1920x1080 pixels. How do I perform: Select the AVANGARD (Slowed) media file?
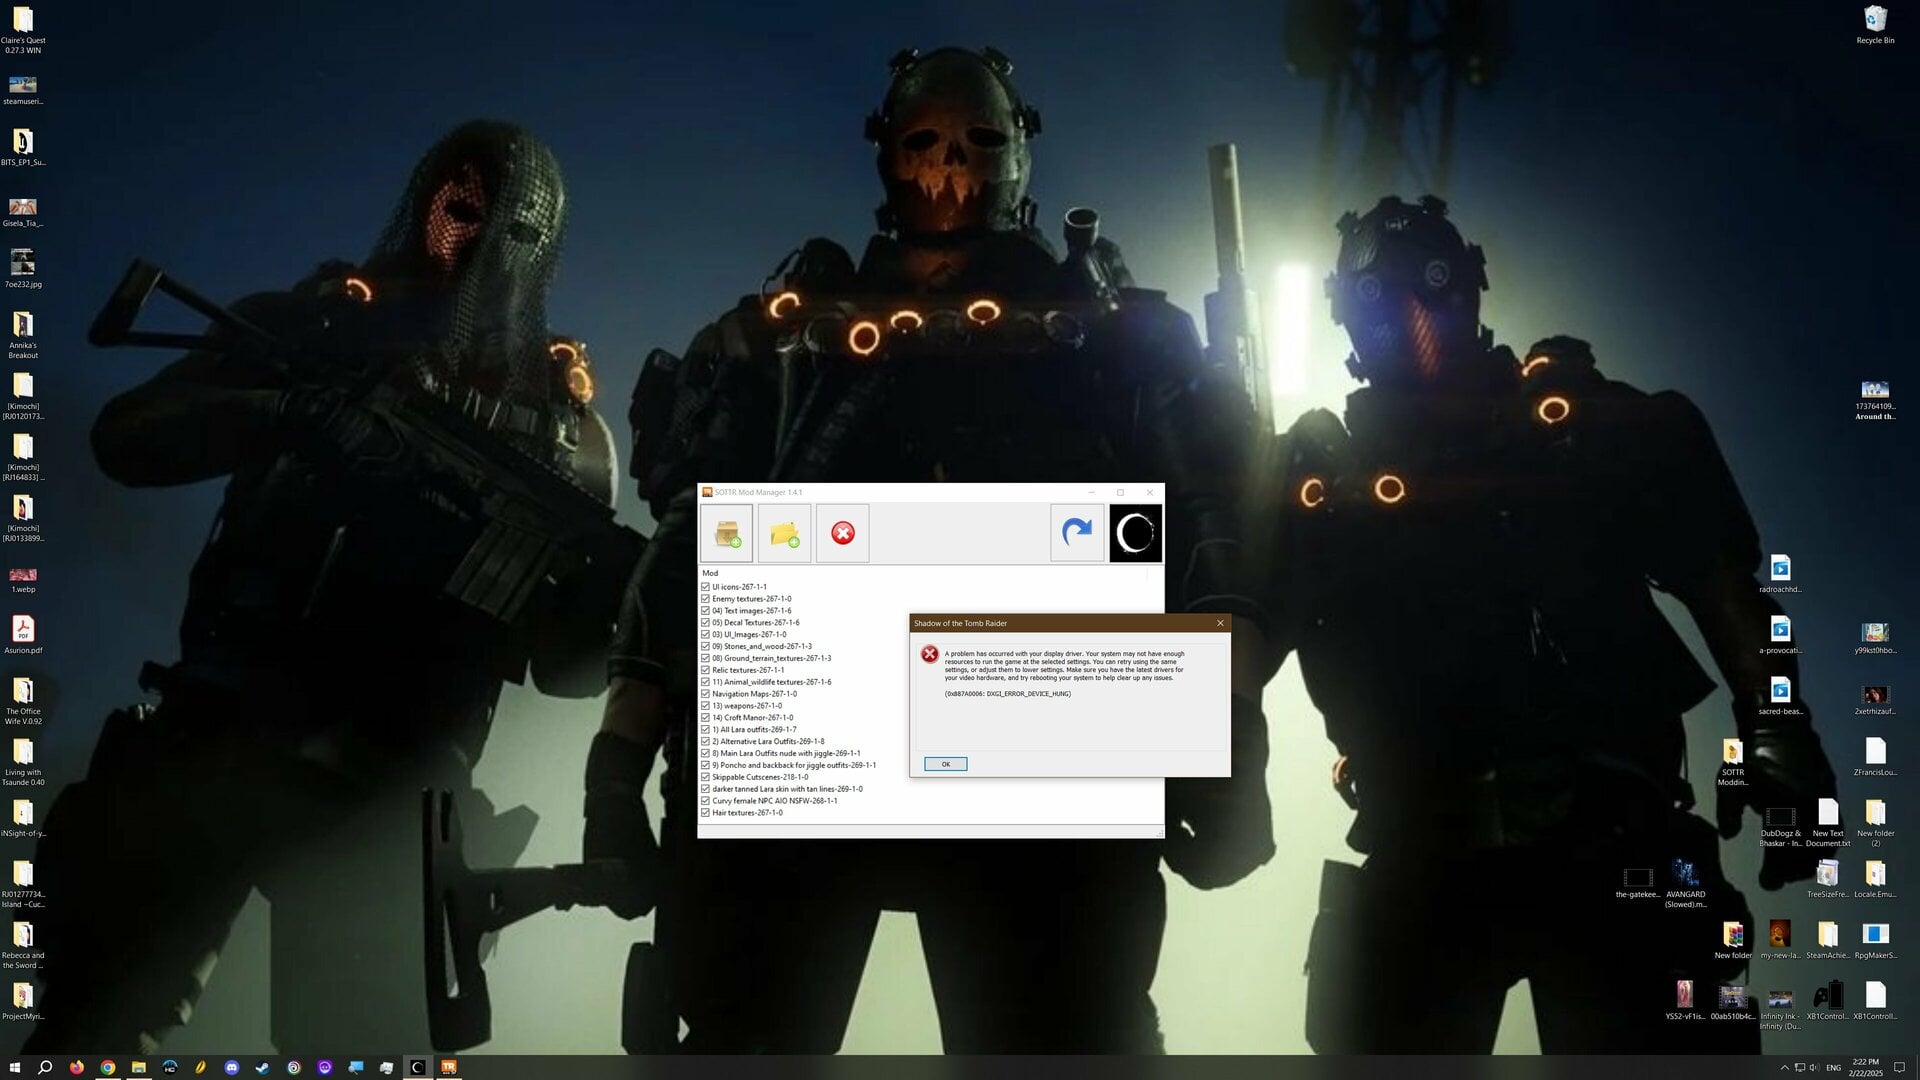click(x=1685, y=884)
